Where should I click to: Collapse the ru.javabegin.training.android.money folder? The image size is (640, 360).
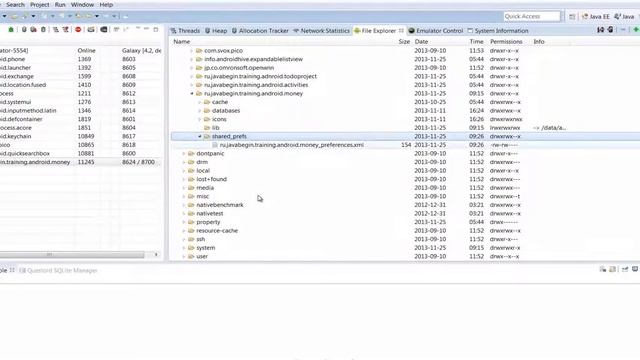pos(192,93)
